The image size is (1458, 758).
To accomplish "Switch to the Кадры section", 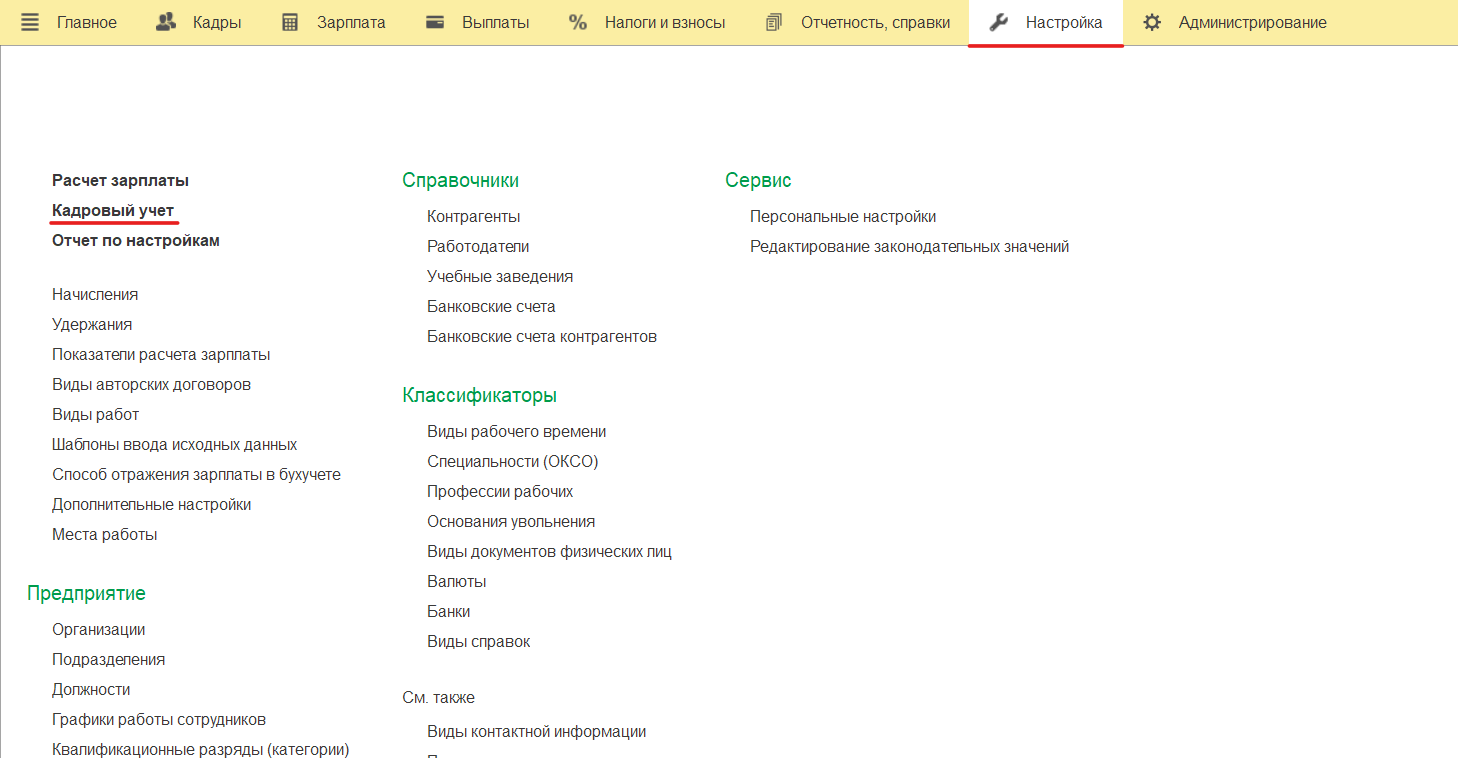I will pyautogui.click(x=217, y=22).
